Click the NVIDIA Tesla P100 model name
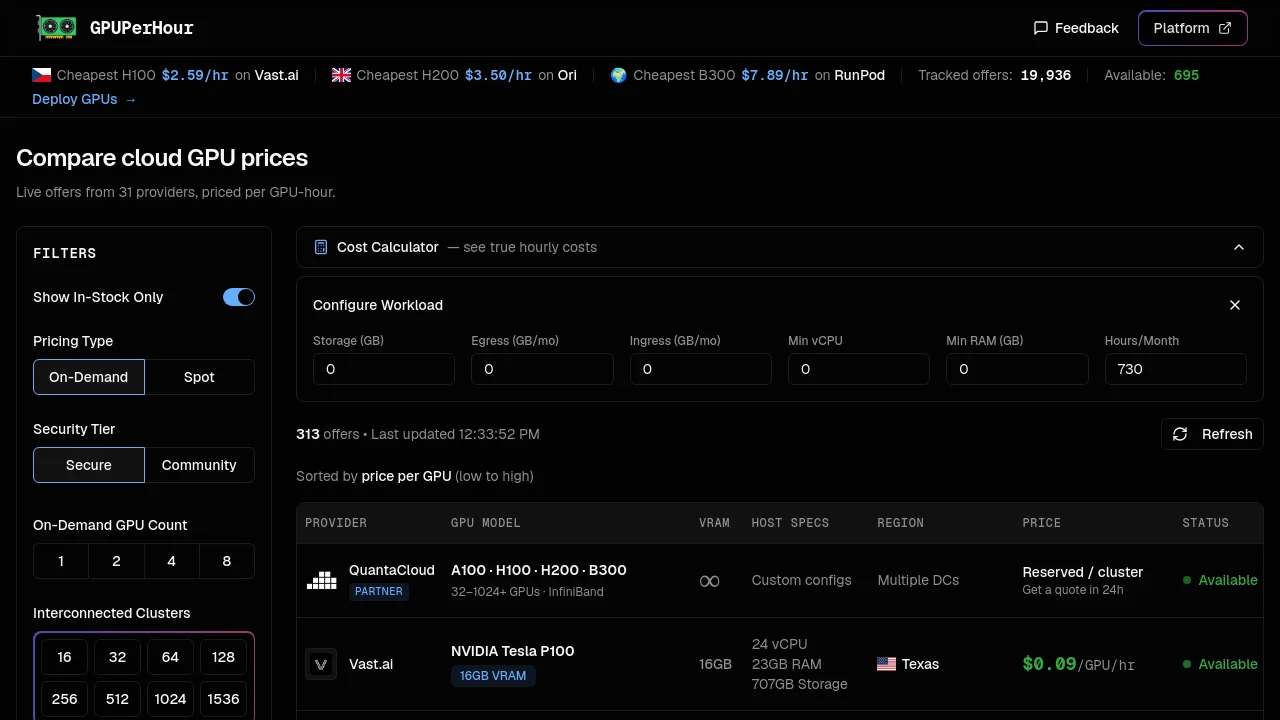Image resolution: width=1280 pixels, height=720 pixels. (513, 651)
